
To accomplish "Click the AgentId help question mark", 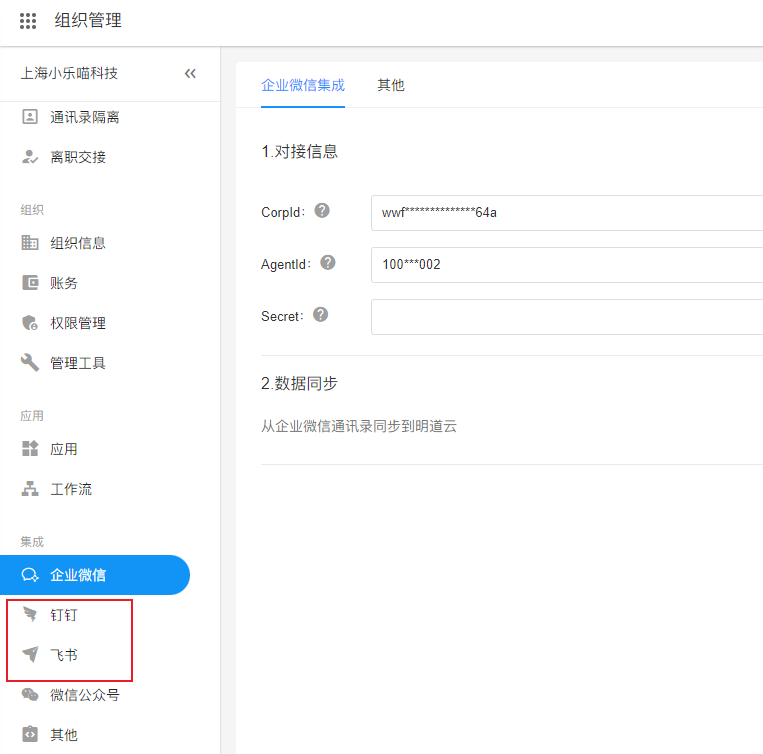I will point(328,263).
